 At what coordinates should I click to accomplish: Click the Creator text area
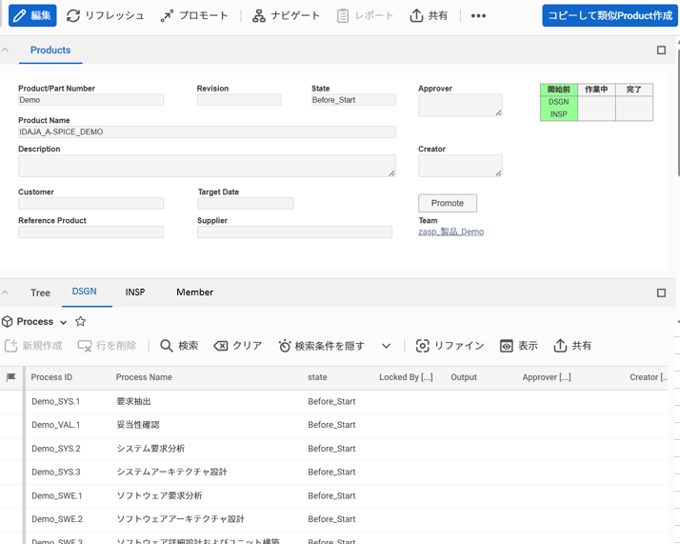coord(460,165)
